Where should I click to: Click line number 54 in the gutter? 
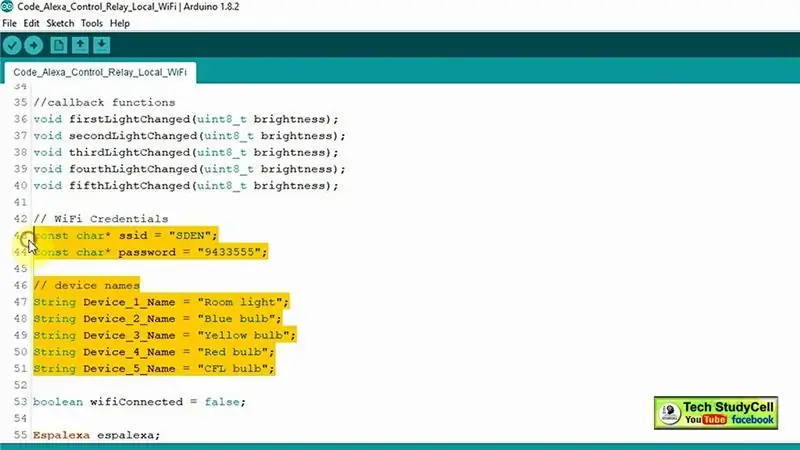pyautogui.click(x=20, y=418)
